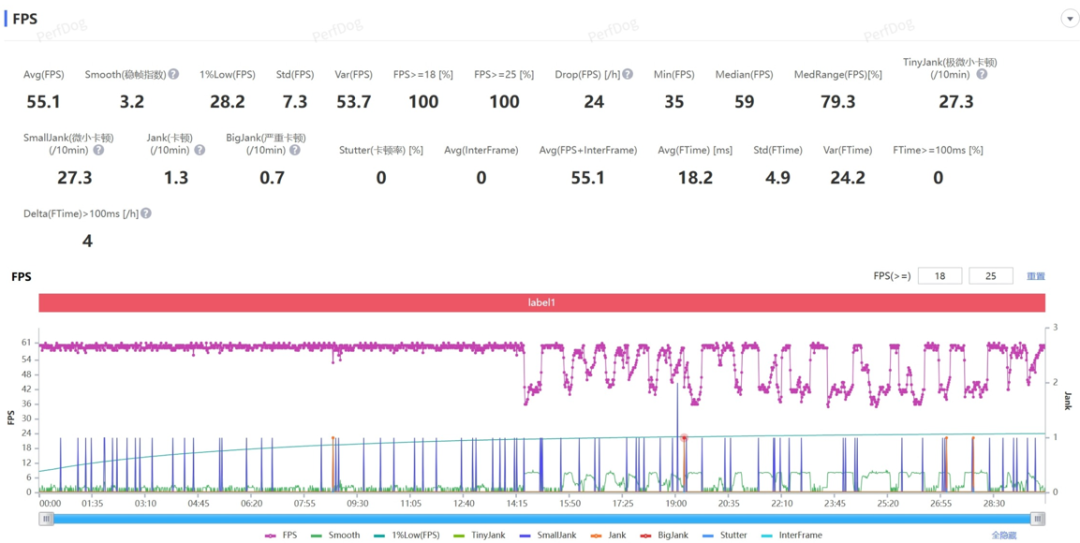Grab the left handle of time range slider
1080x543 pixels.
(46, 519)
